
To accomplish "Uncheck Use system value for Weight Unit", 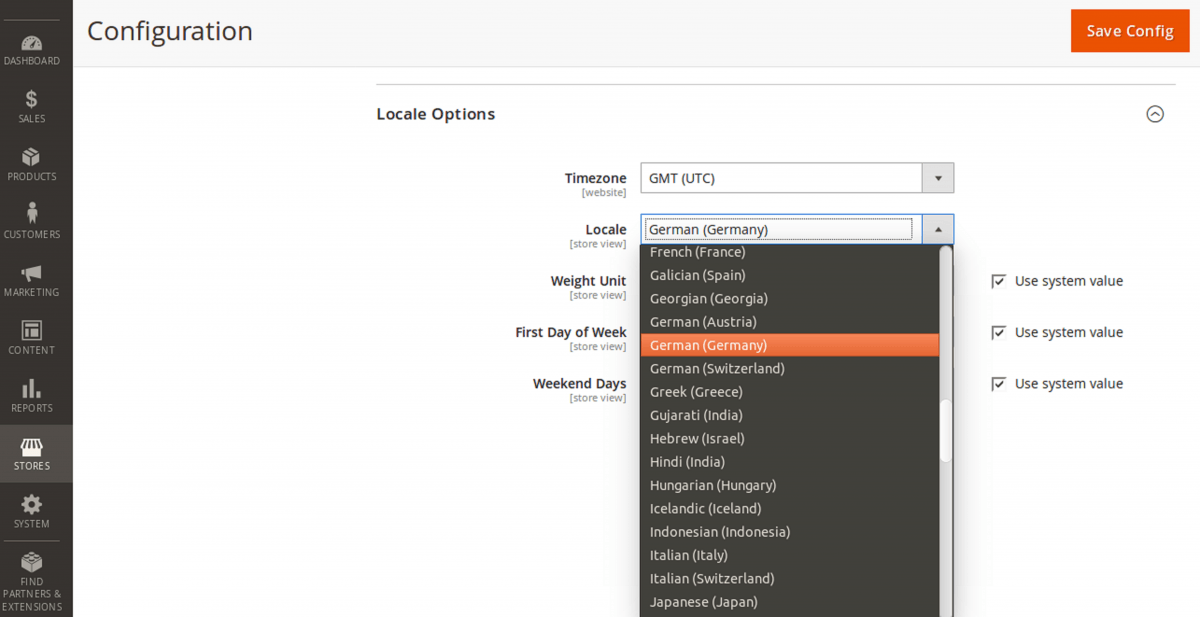I will [x=998, y=281].
